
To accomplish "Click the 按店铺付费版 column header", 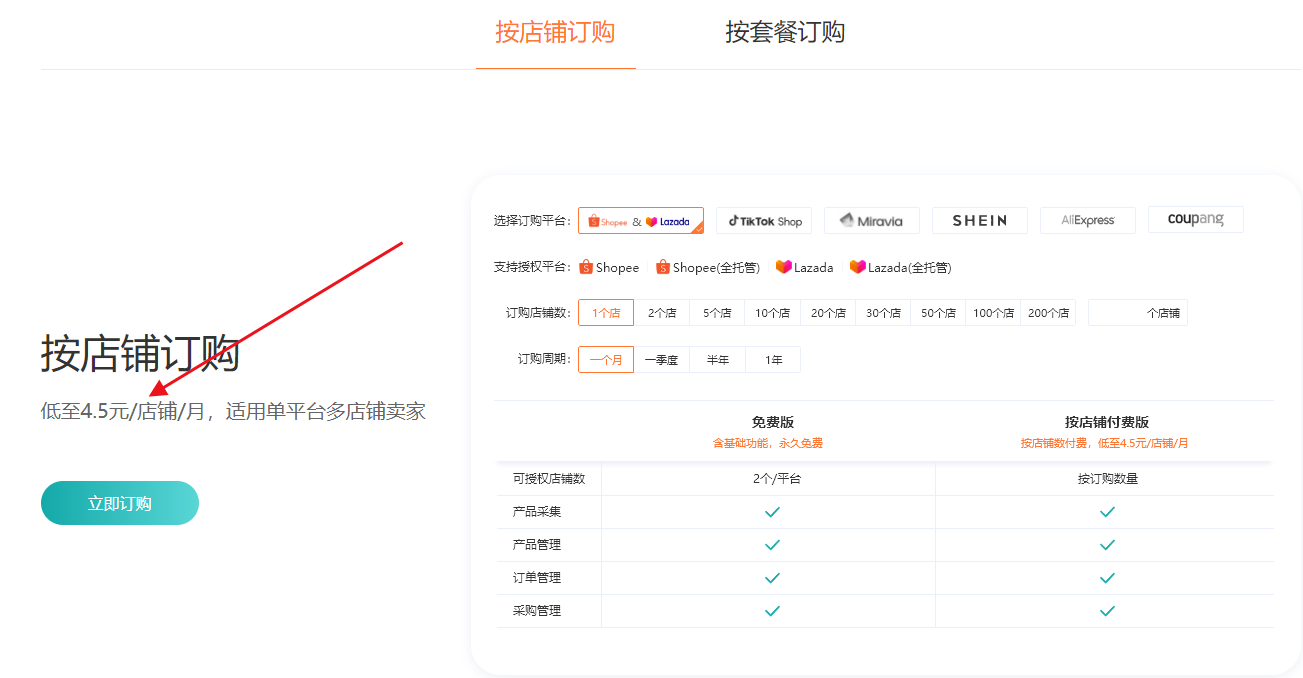I will click(x=1106, y=423).
